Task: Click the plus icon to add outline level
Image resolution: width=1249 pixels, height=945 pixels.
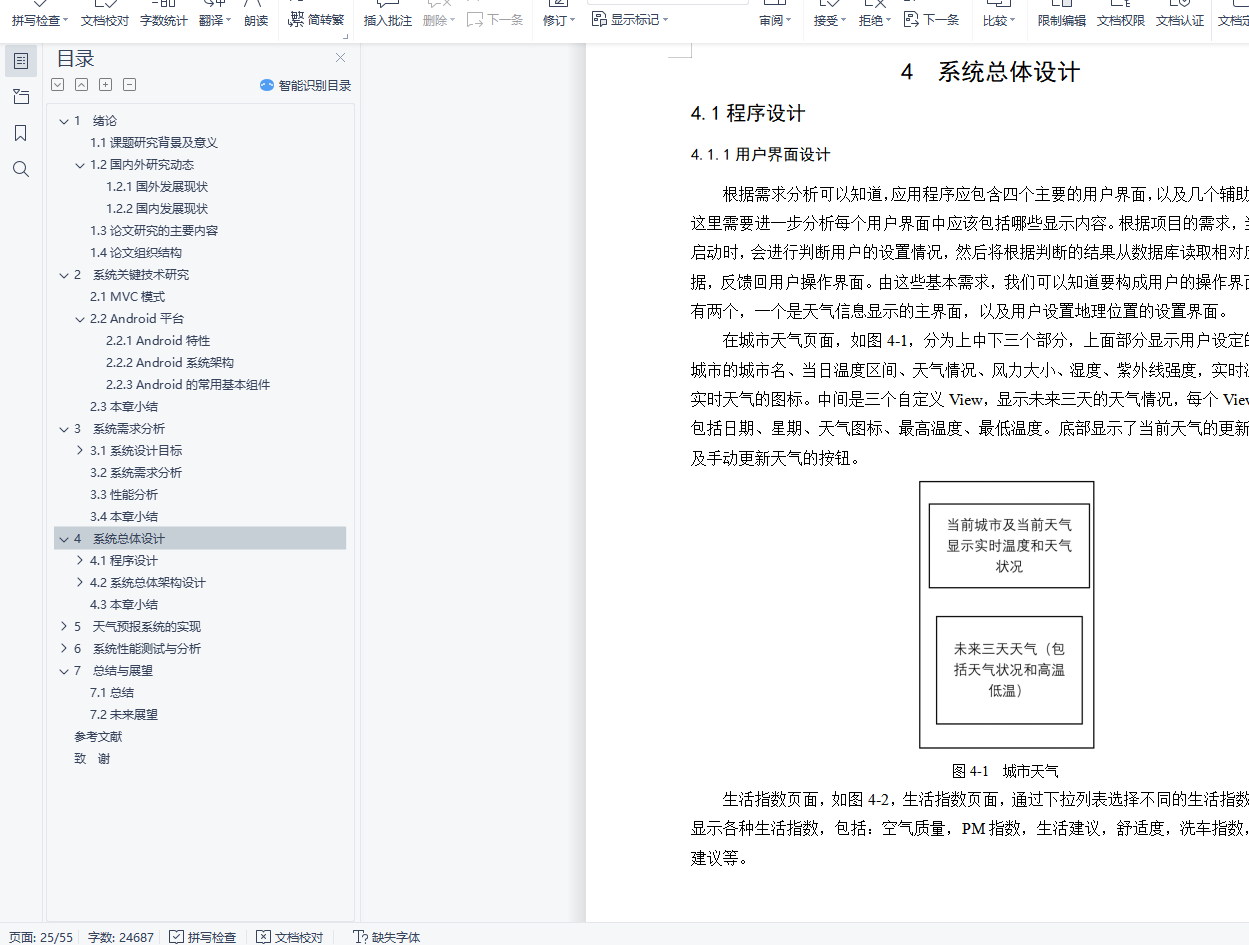Action: coord(106,85)
